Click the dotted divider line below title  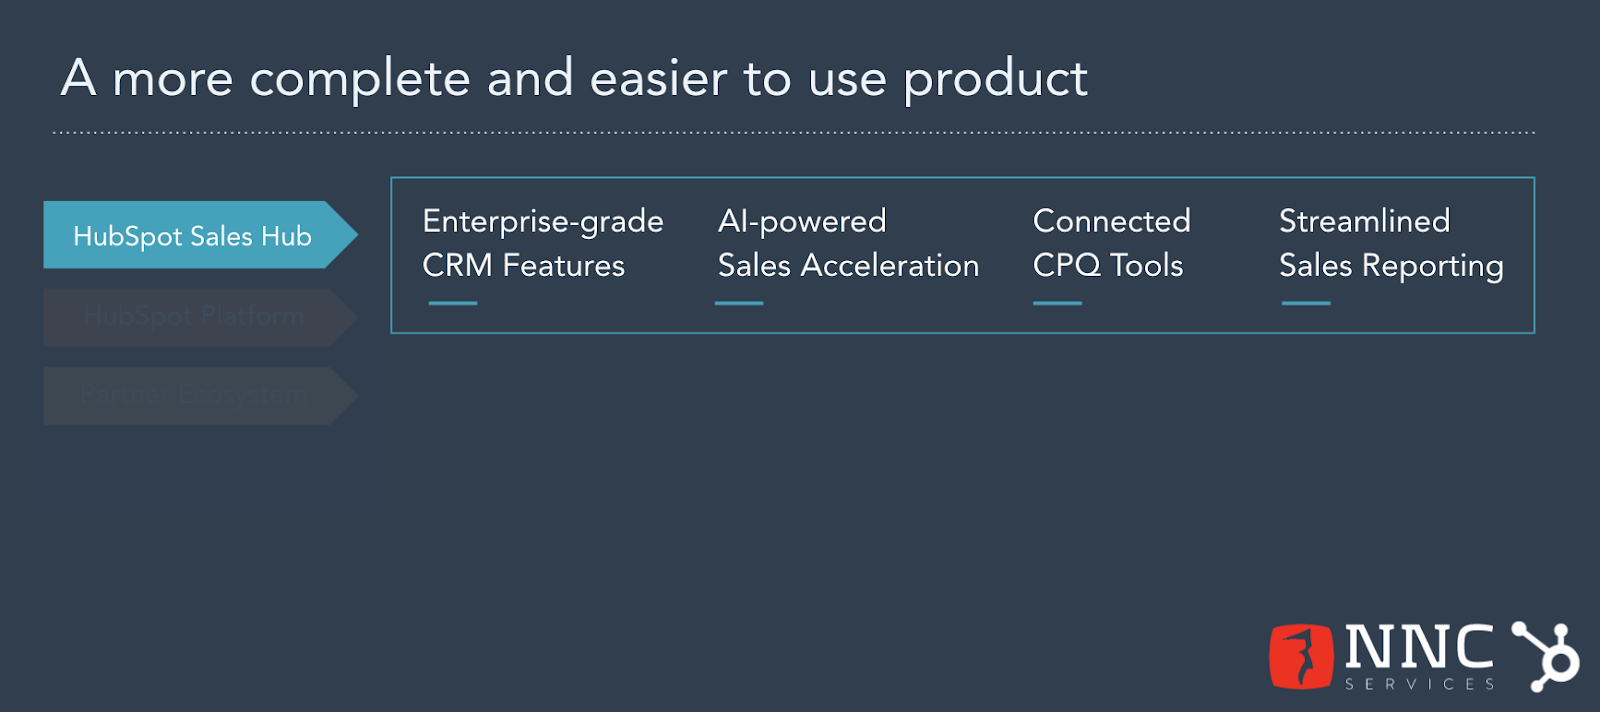tap(794, 132)
